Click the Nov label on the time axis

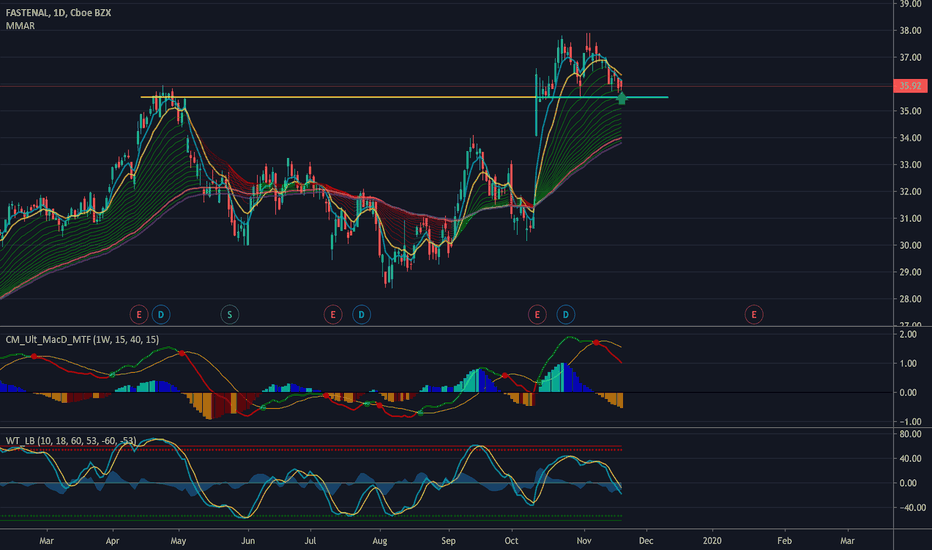tap(584, 540)
